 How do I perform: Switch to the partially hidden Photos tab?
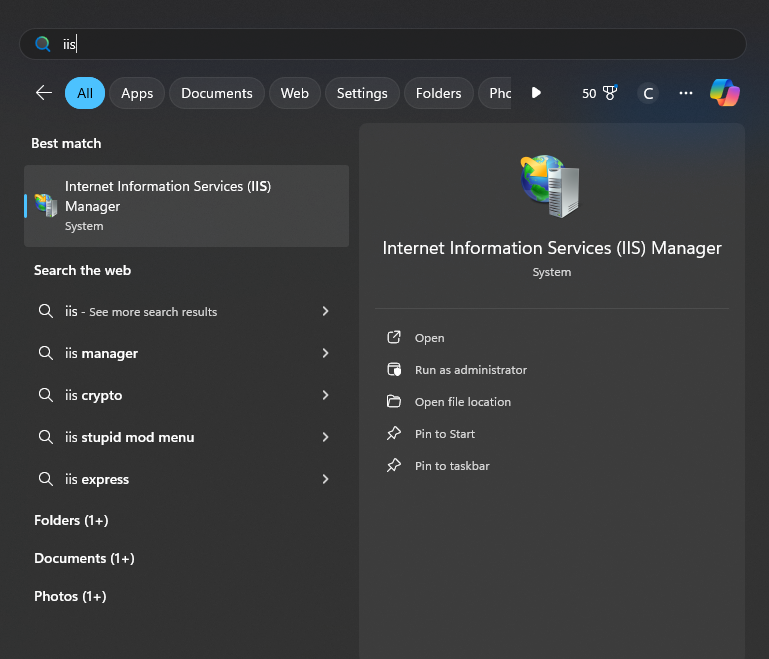(x=496, y=93)
